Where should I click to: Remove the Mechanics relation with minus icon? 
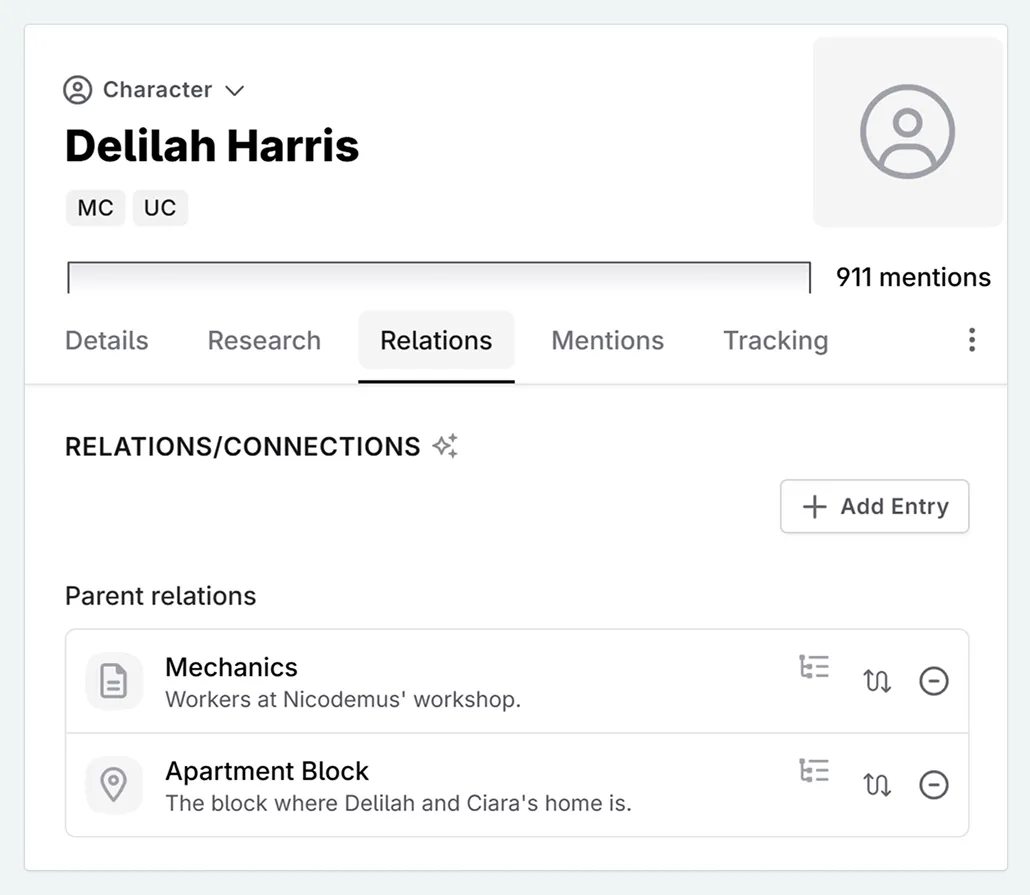933,682
